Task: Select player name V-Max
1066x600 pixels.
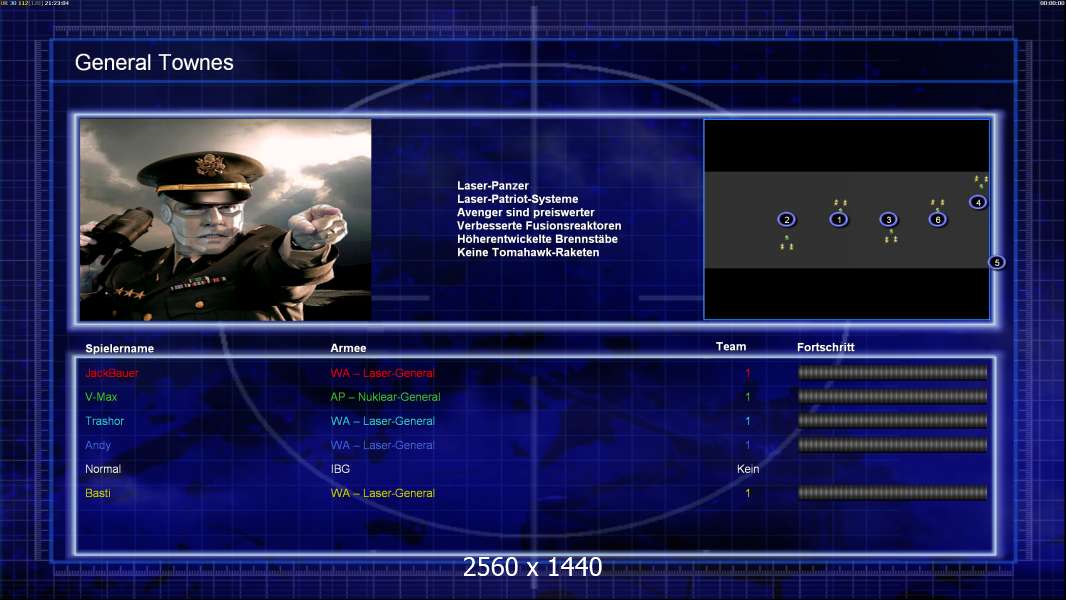Action: tap(101, 397)
